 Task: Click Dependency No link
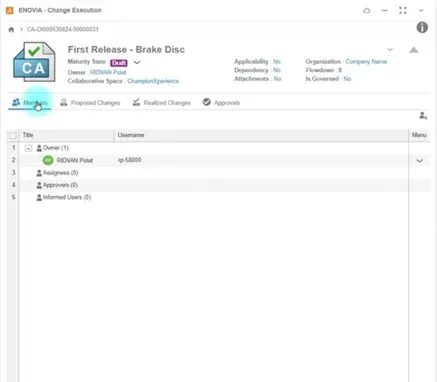[x=277, y=70]
